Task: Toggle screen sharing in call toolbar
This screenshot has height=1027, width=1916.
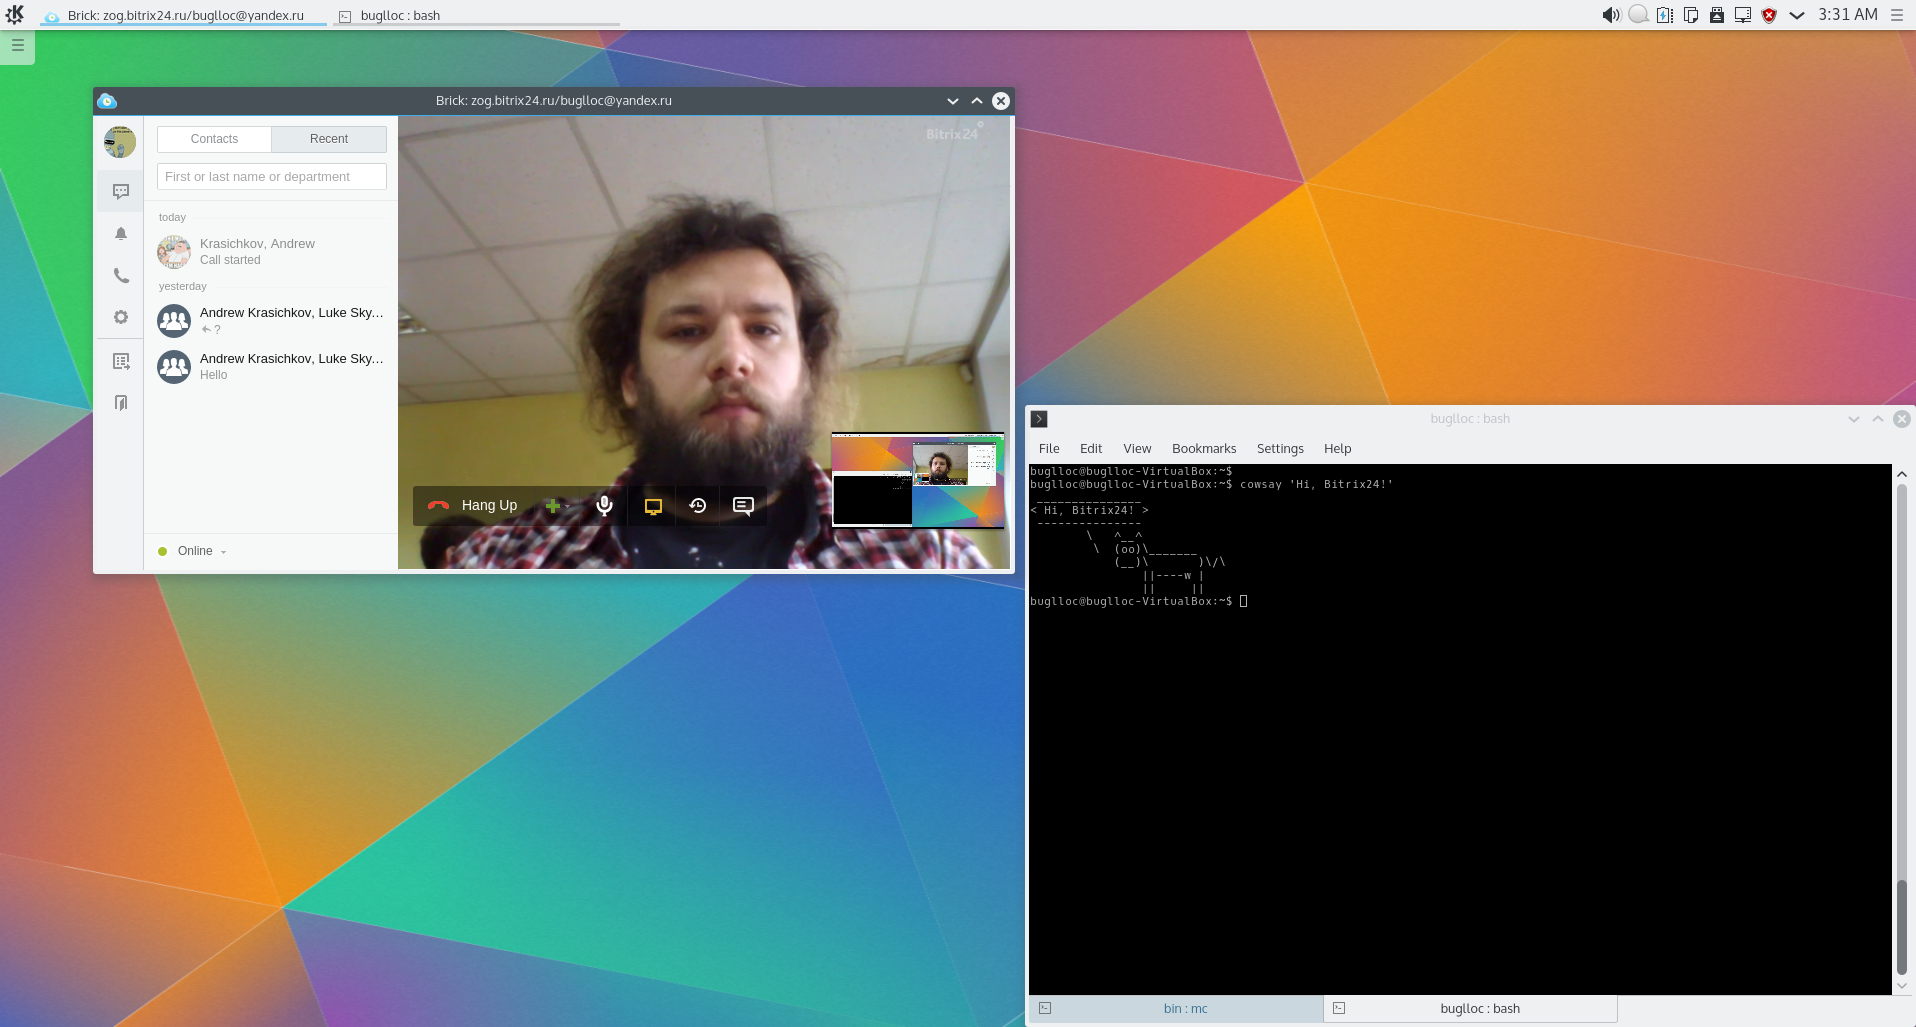Action: (653, 506)
